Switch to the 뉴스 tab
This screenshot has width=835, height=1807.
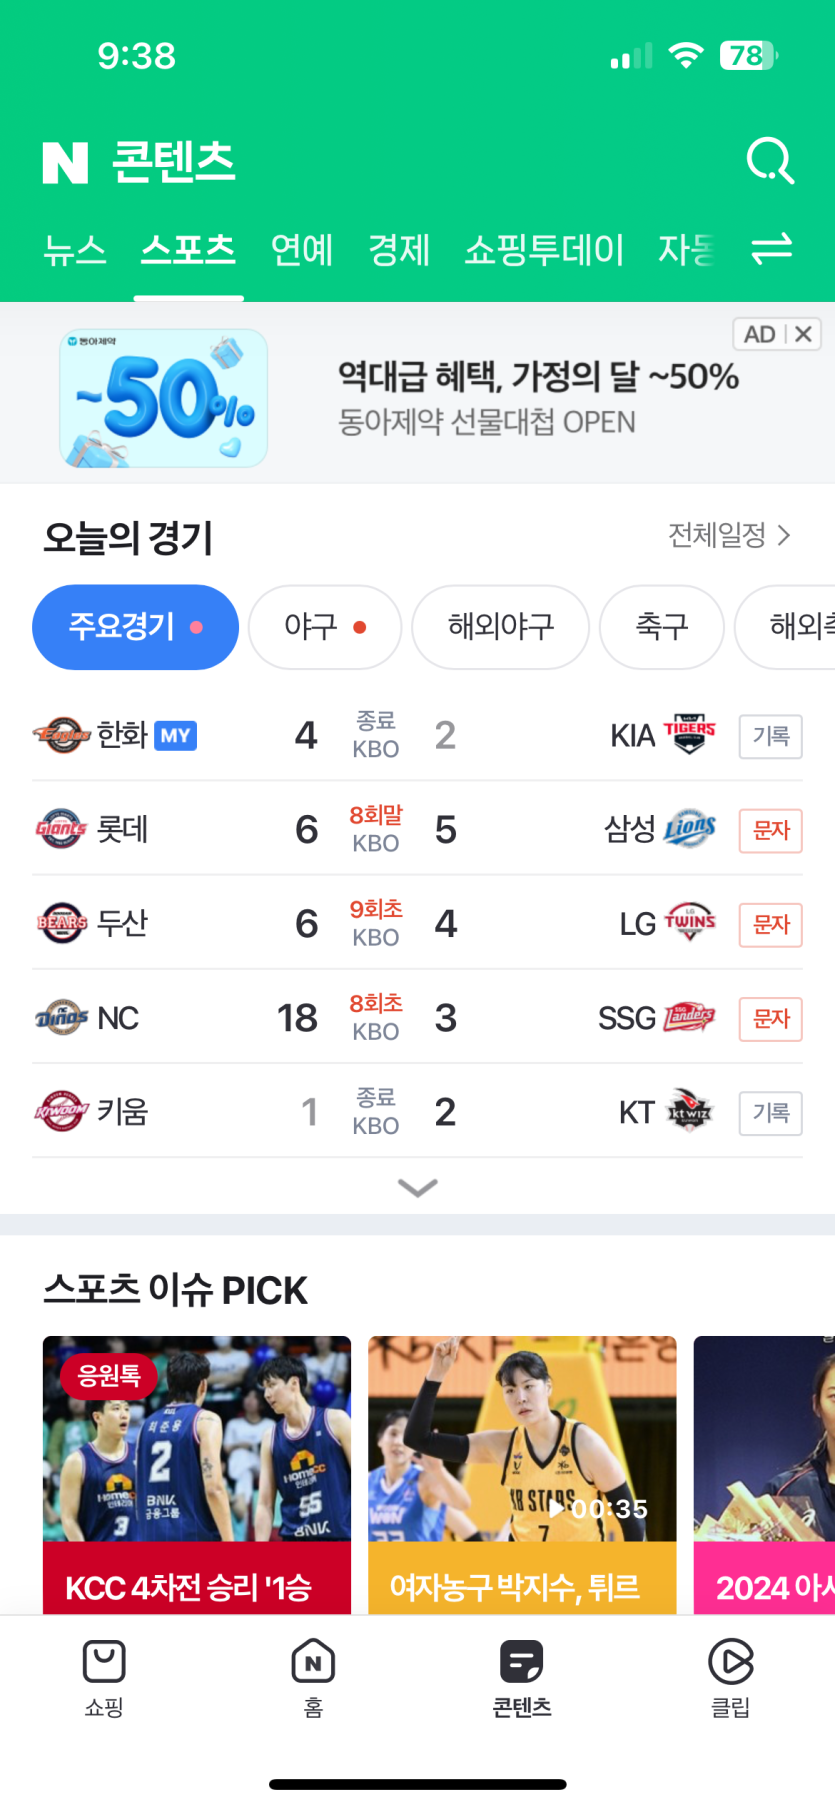[x=74, y=250]
